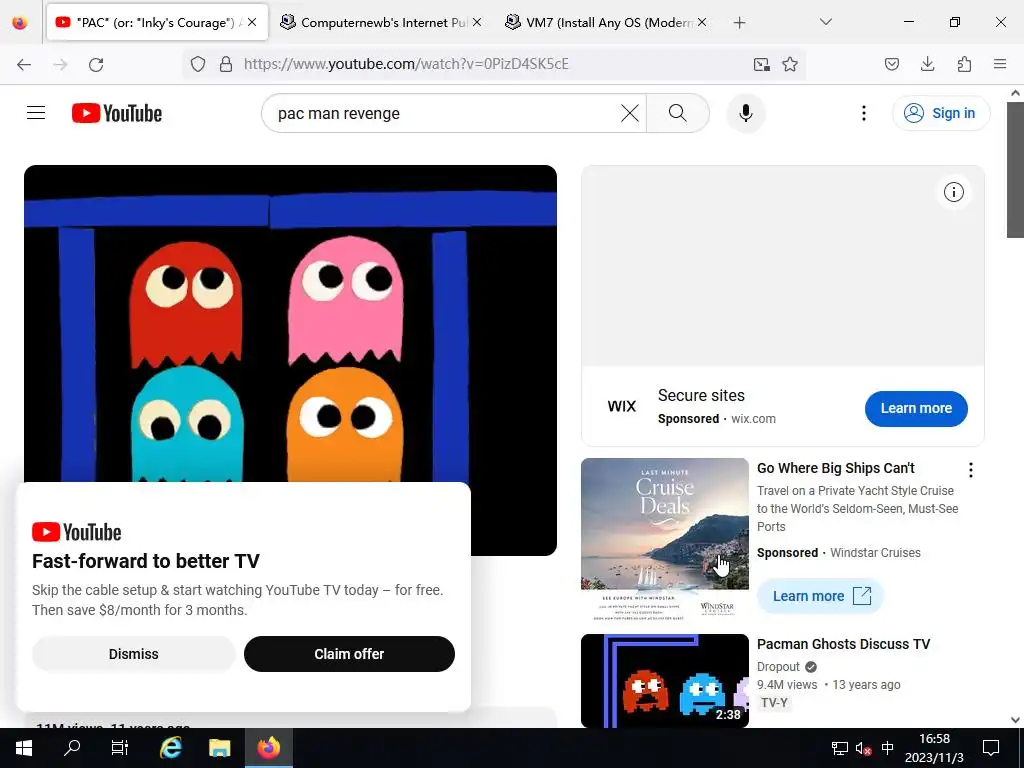1024x768 pixels.
Task: Click scrollbar up arrow of page
Action: click(x=1015, y=93)
